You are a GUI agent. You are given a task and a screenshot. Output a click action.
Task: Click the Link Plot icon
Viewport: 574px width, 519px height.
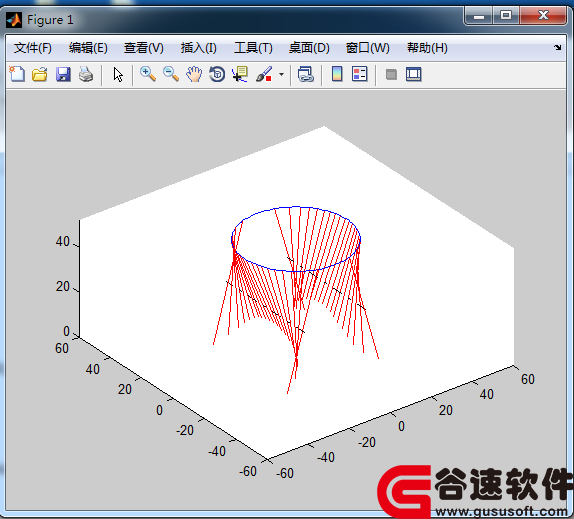(306, 74)
